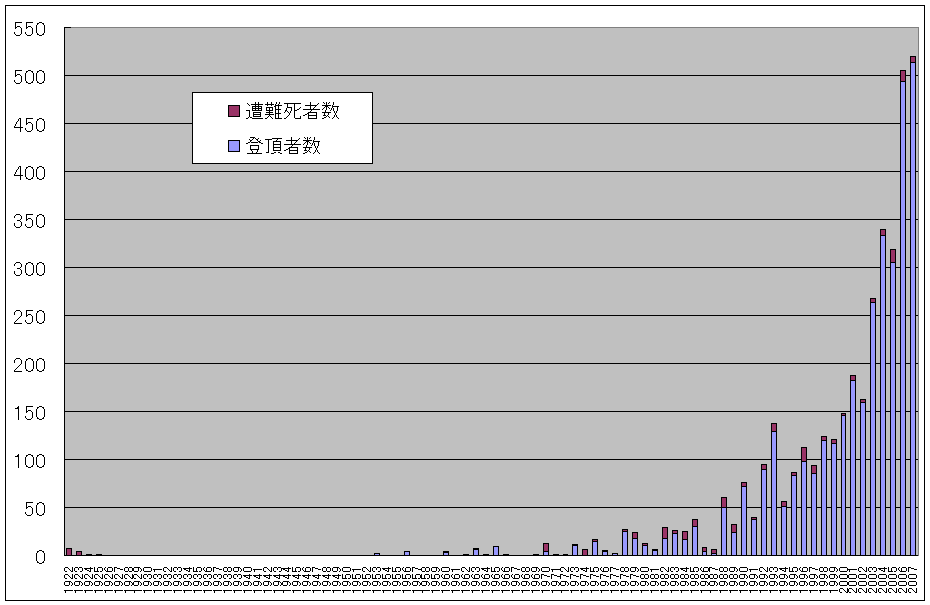Select the 登頂者数 legend label
The width and height of the screenshot is (930, 605).
283,146
